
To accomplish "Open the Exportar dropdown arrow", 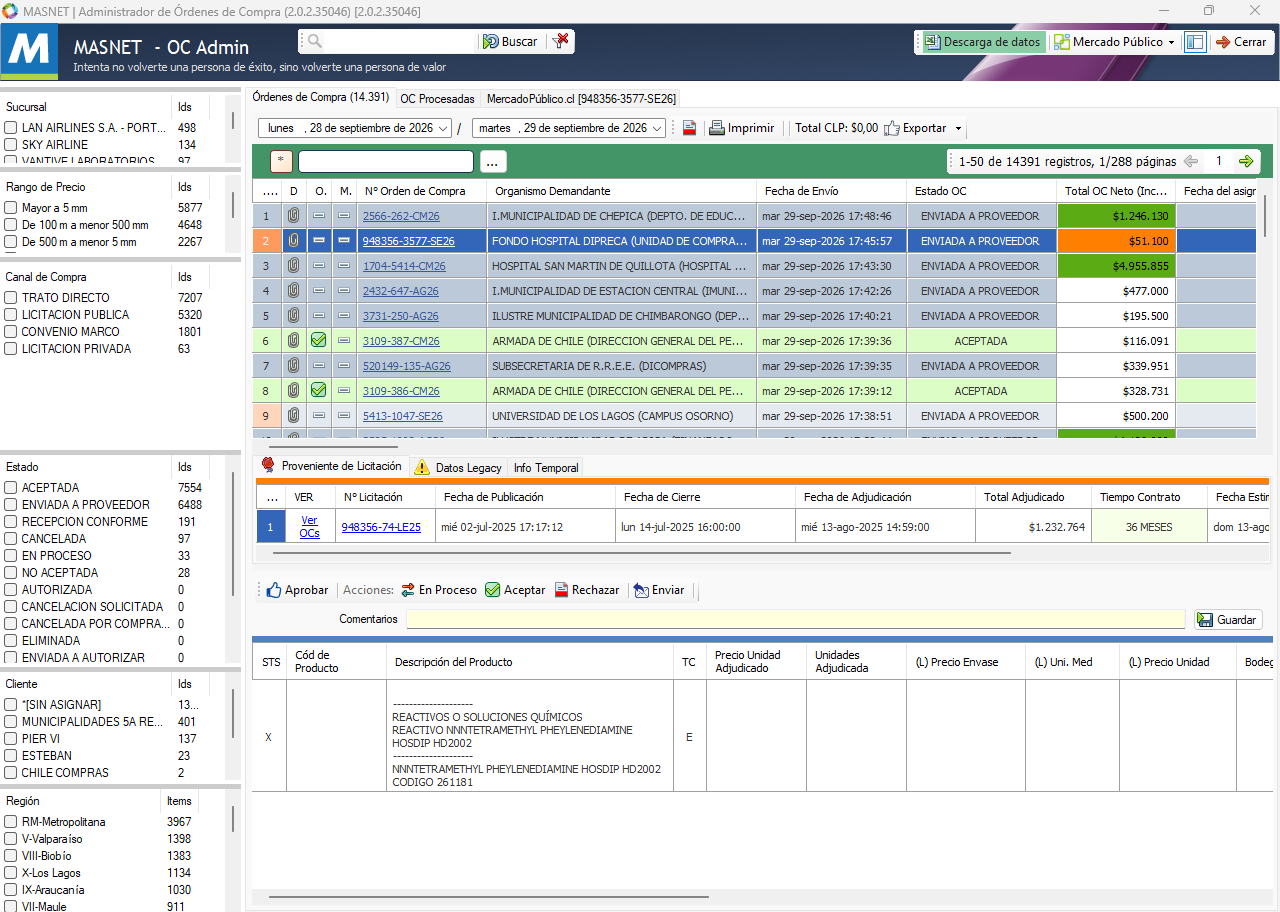I will (958, 128).
